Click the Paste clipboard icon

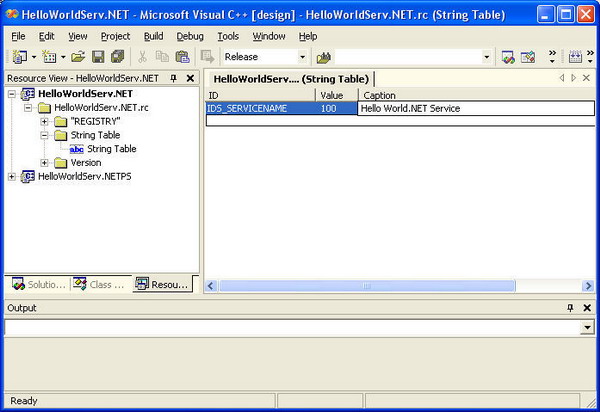(182, 57)
